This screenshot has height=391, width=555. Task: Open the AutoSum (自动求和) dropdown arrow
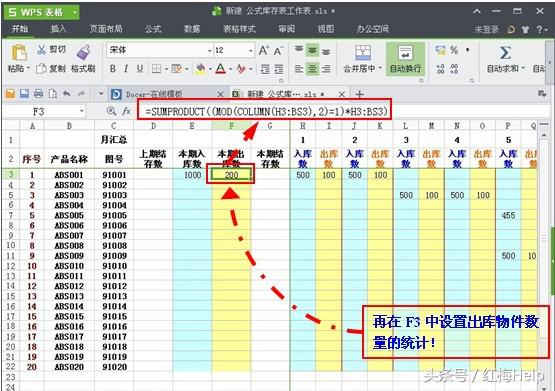click(522, 68)
